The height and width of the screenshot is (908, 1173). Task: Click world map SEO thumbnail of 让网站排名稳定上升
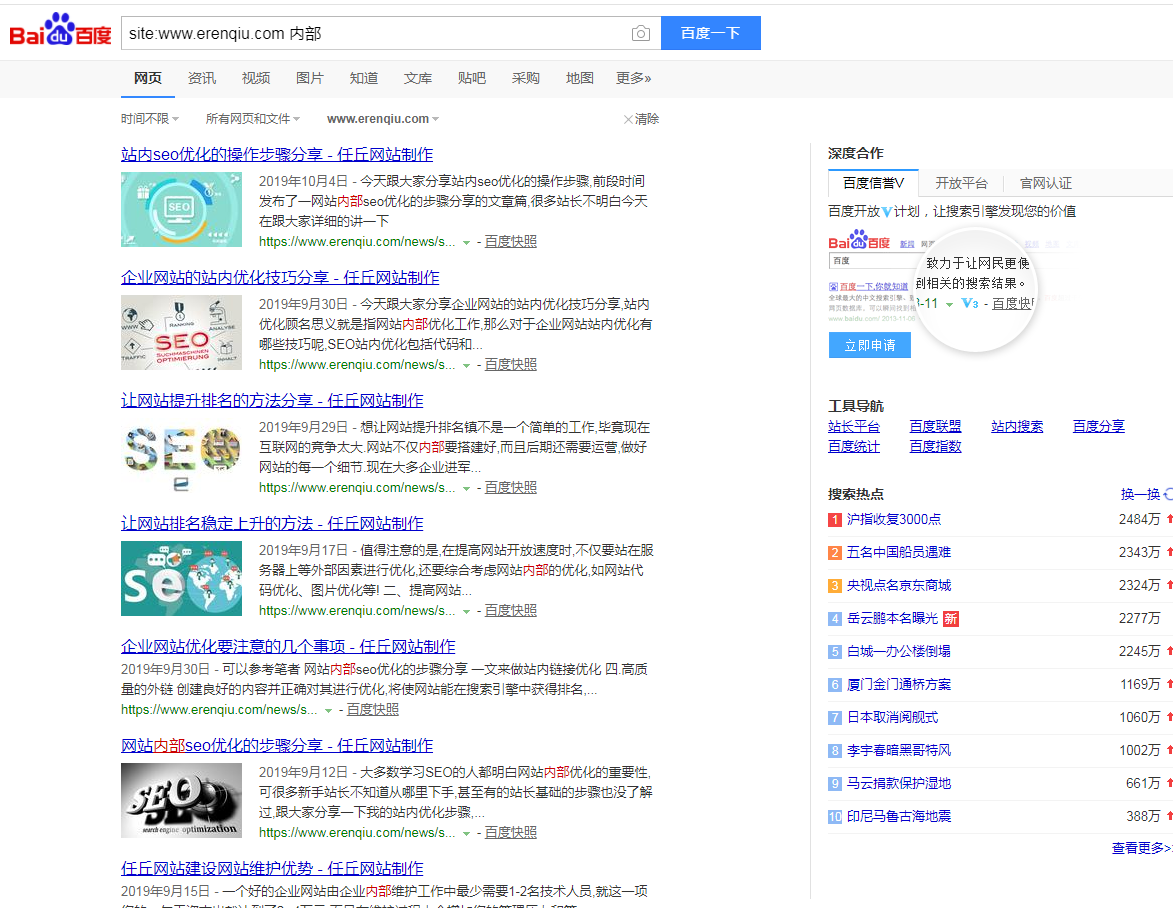[x=181, y=578]
